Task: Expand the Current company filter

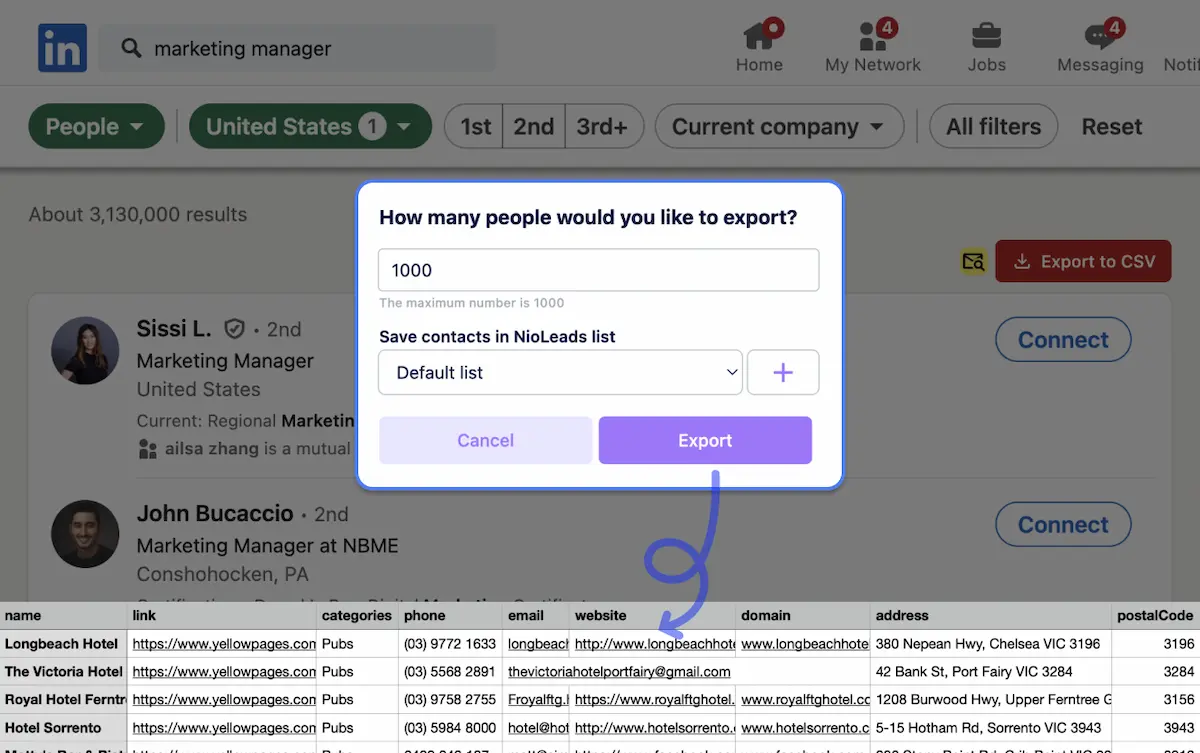Action: coord(779,126)
